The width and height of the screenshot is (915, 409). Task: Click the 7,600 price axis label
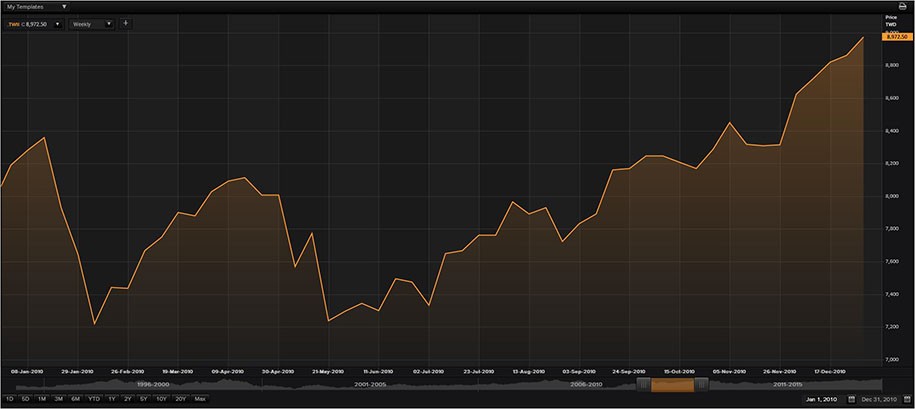pyautogui.click(x=893, y=262)
